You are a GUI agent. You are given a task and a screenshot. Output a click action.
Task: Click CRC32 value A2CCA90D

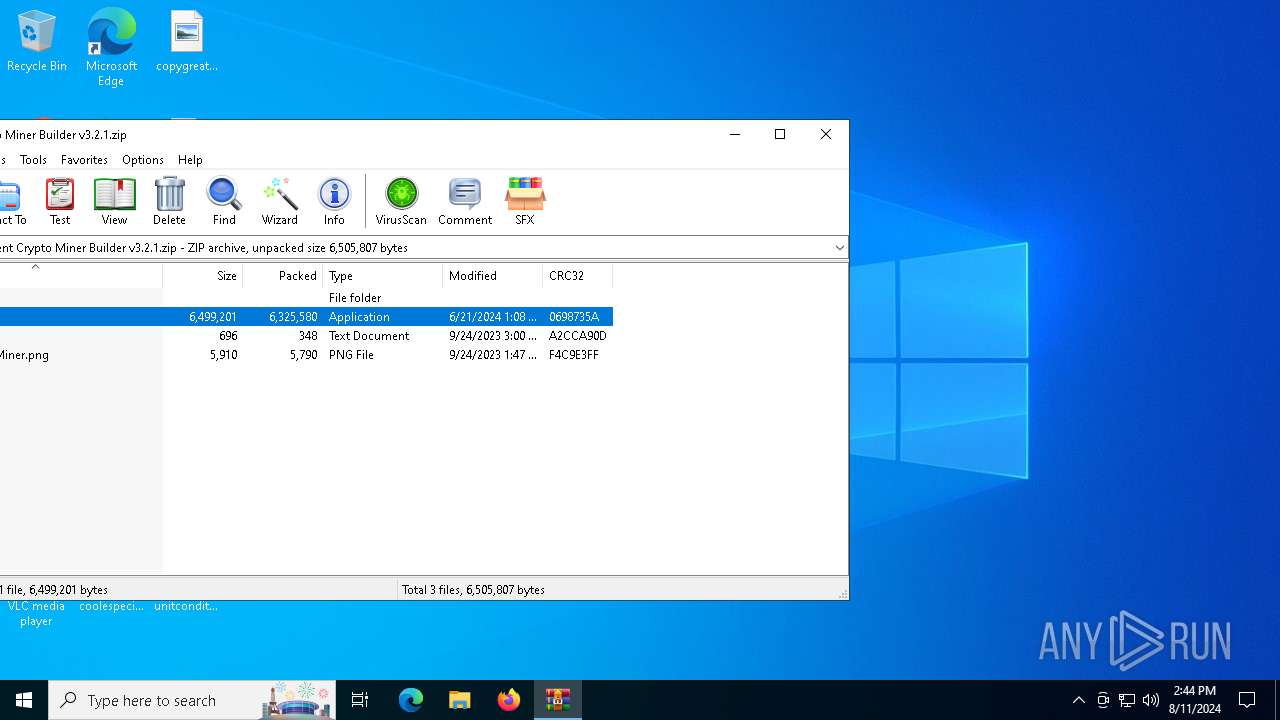(578, 336)
